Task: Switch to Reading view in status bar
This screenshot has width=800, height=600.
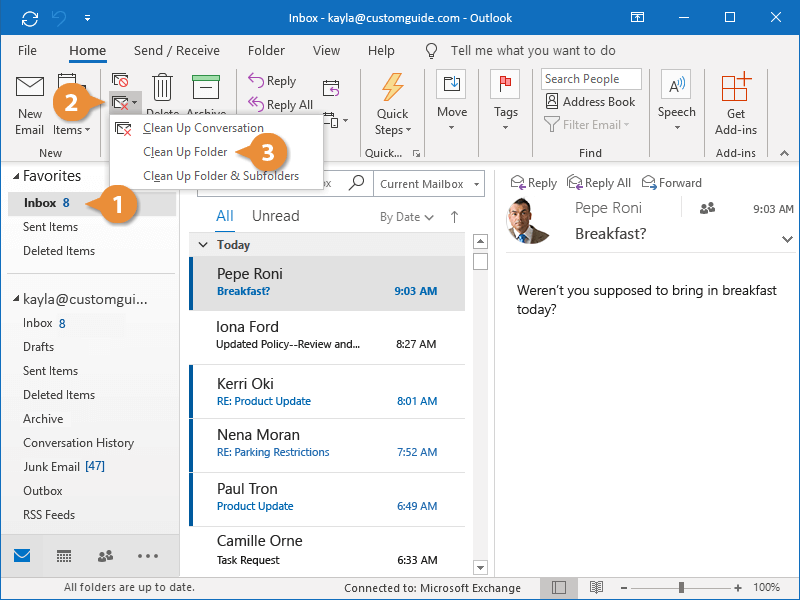Action: coord(596,588)
